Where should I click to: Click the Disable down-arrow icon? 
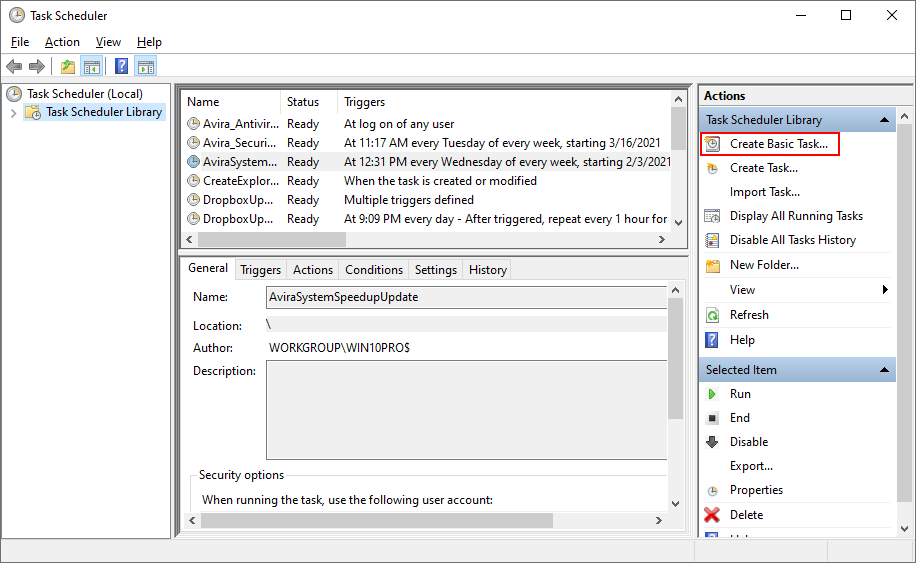pyautogui.click(x=712, y=442)
